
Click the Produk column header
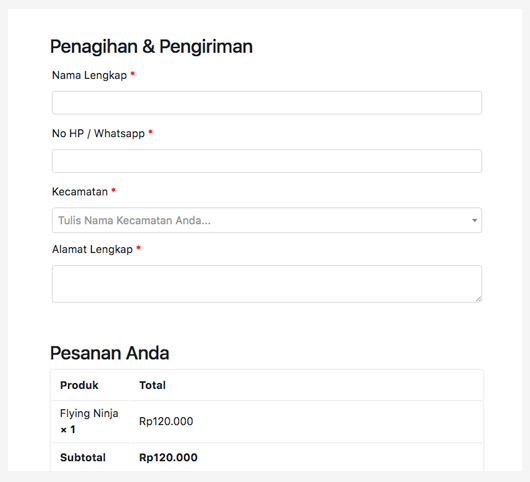pos(79,385)
